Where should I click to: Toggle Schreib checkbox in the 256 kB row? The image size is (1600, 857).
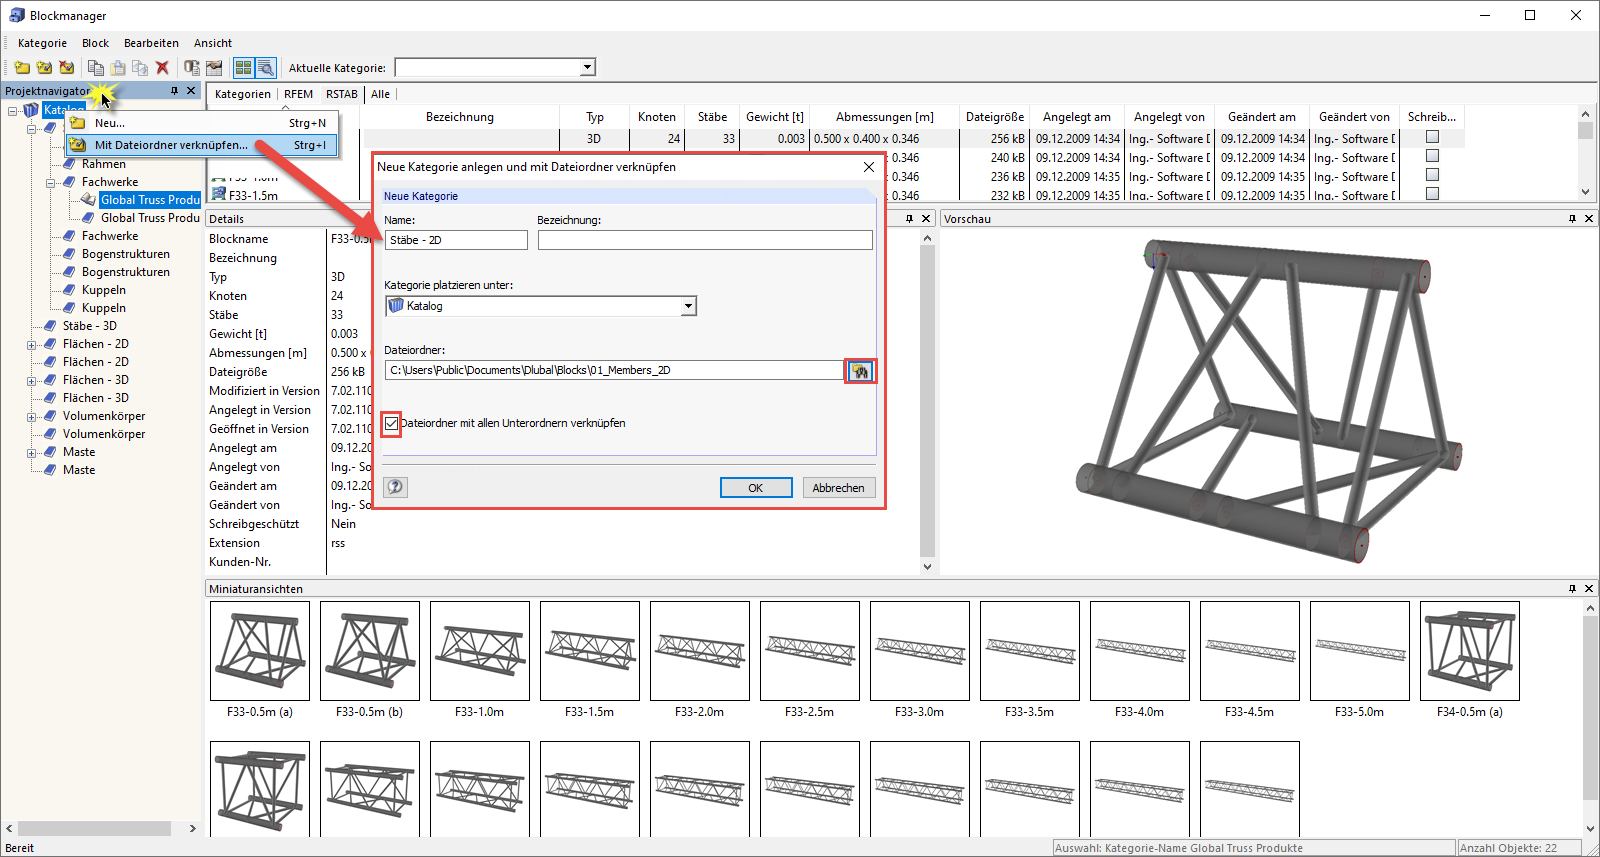click(x=1432, y=137)
